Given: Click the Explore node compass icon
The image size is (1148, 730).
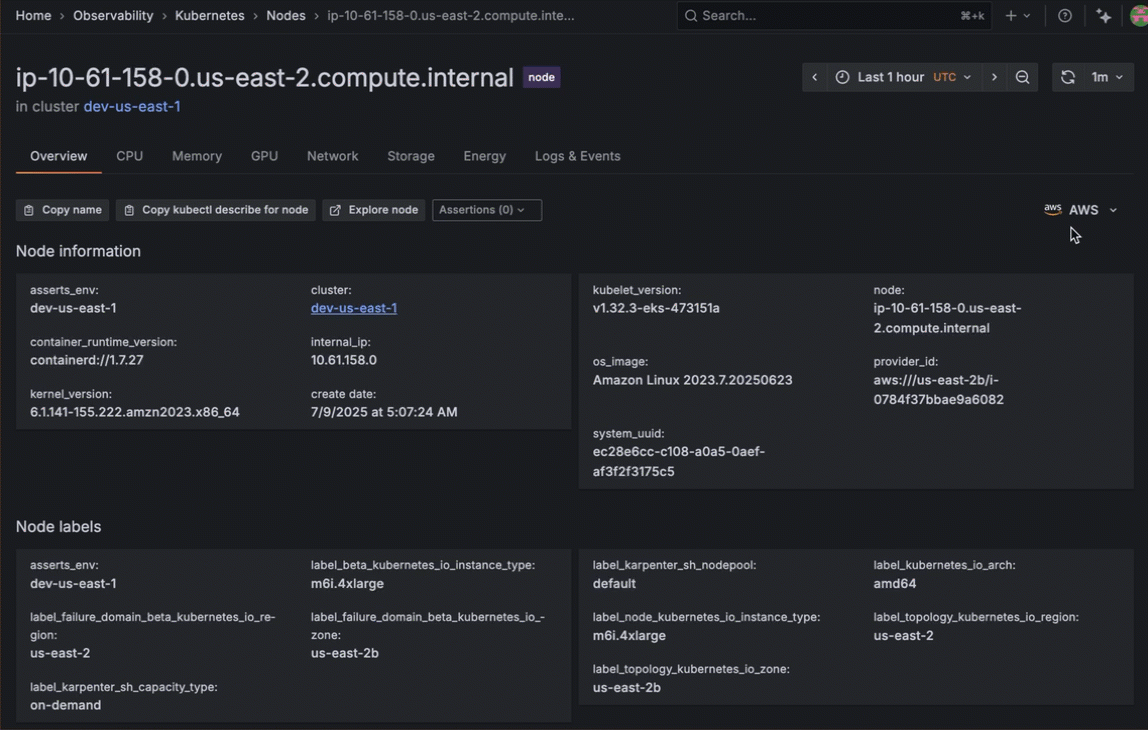Looking at the screenshot, I should click(335, 210).
